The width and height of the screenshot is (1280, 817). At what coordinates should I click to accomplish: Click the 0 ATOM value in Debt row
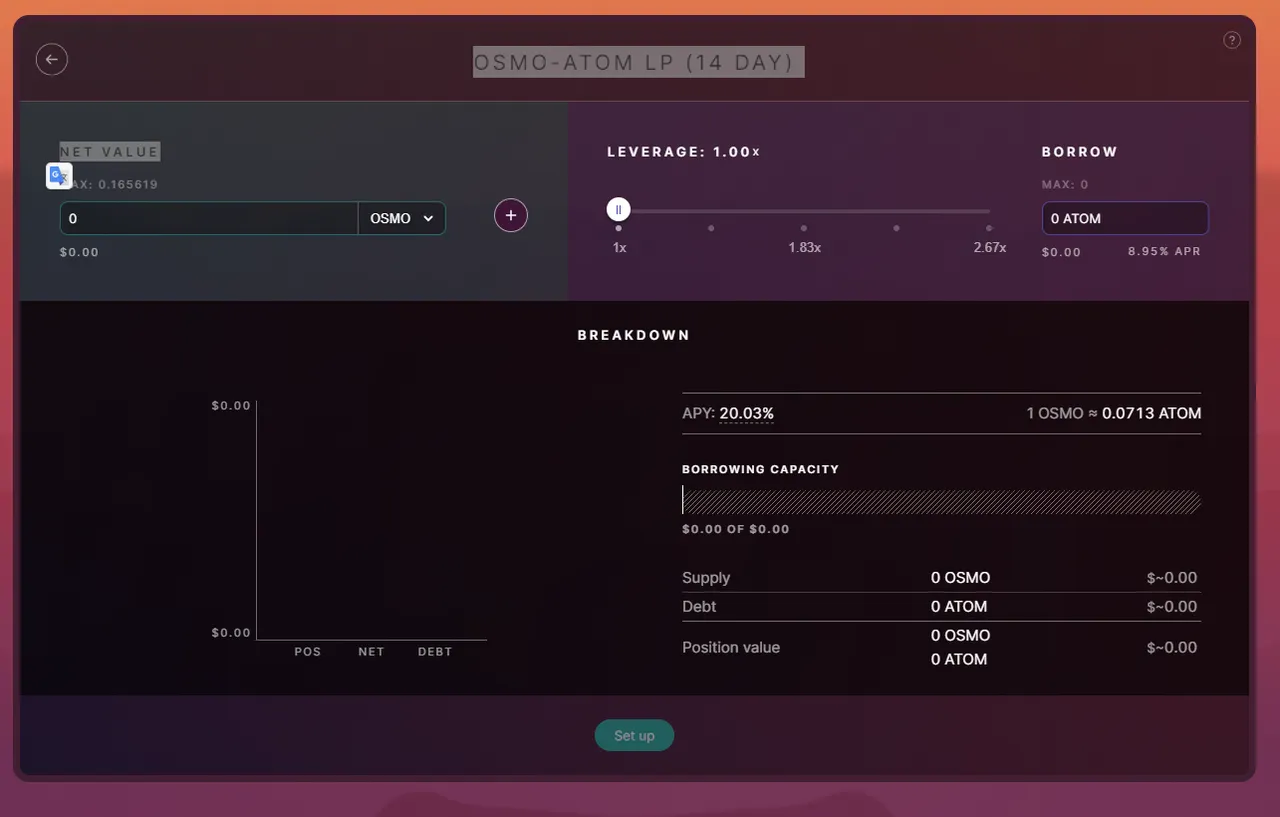point(959,606)
